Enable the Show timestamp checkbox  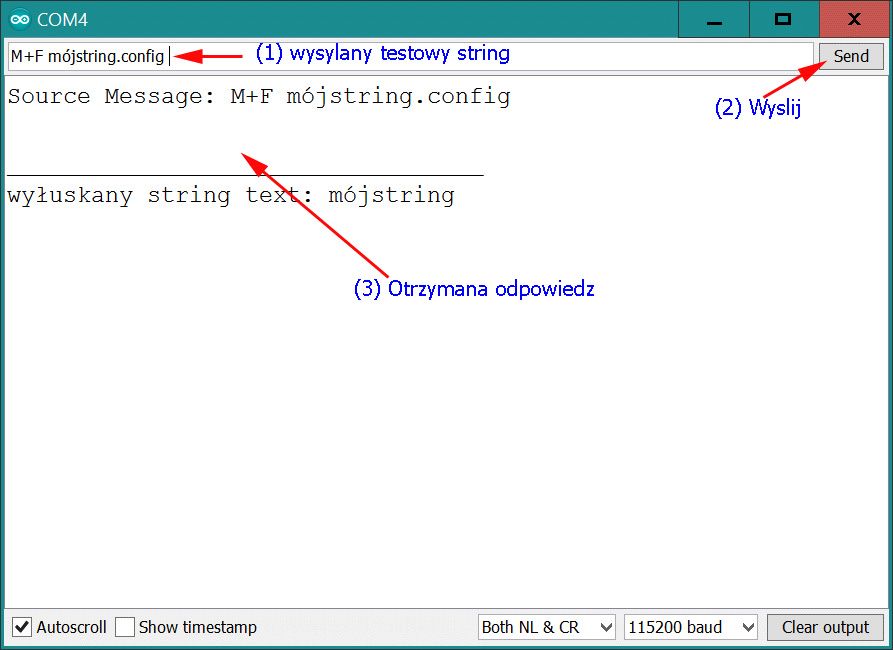tap(124, 627)
